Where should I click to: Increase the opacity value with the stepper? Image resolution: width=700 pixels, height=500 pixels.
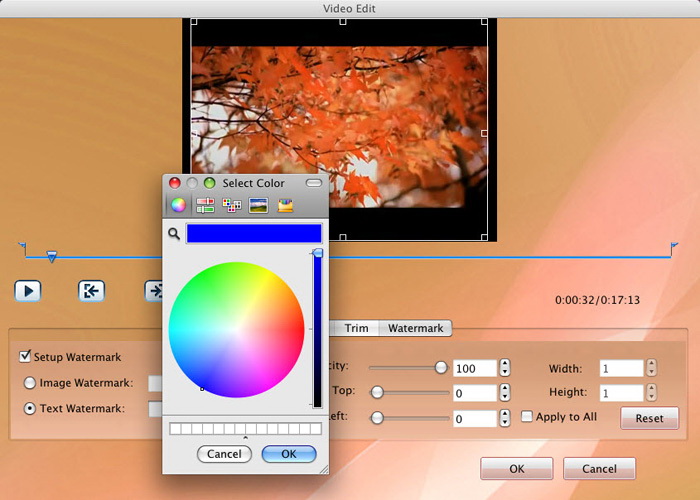point(505,363)
